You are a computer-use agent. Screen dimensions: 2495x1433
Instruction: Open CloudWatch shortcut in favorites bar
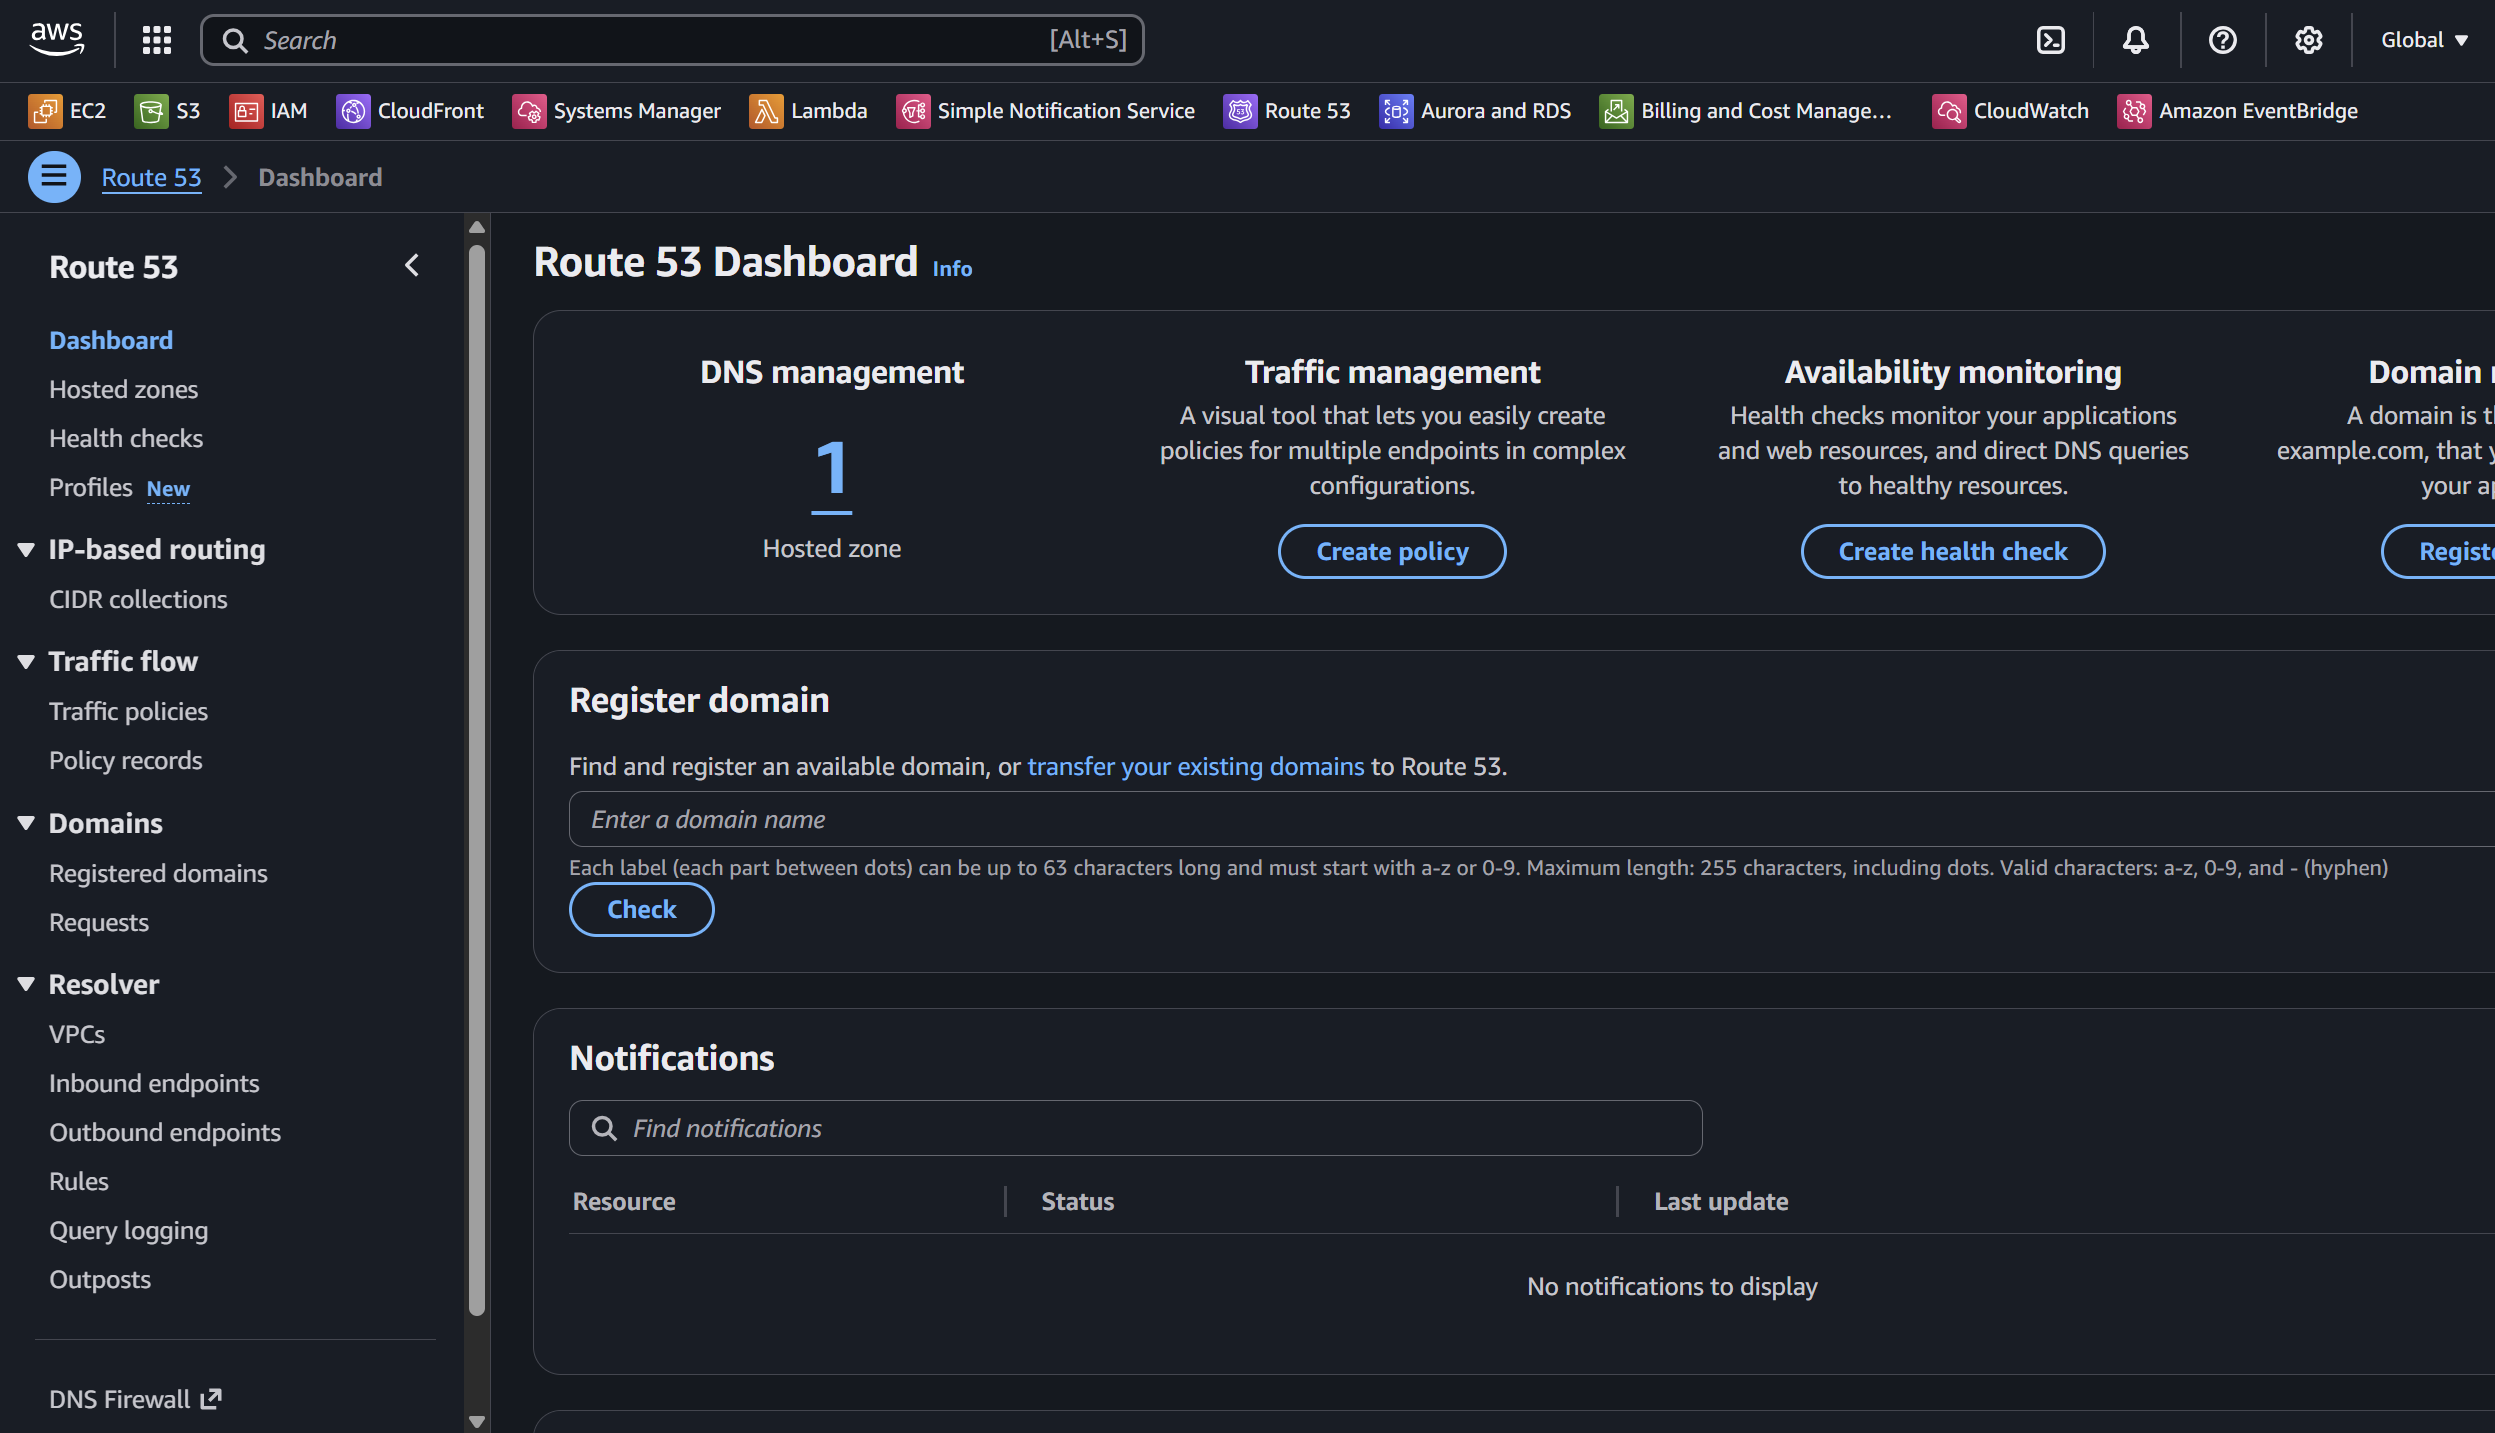(x=2011, y=111)
